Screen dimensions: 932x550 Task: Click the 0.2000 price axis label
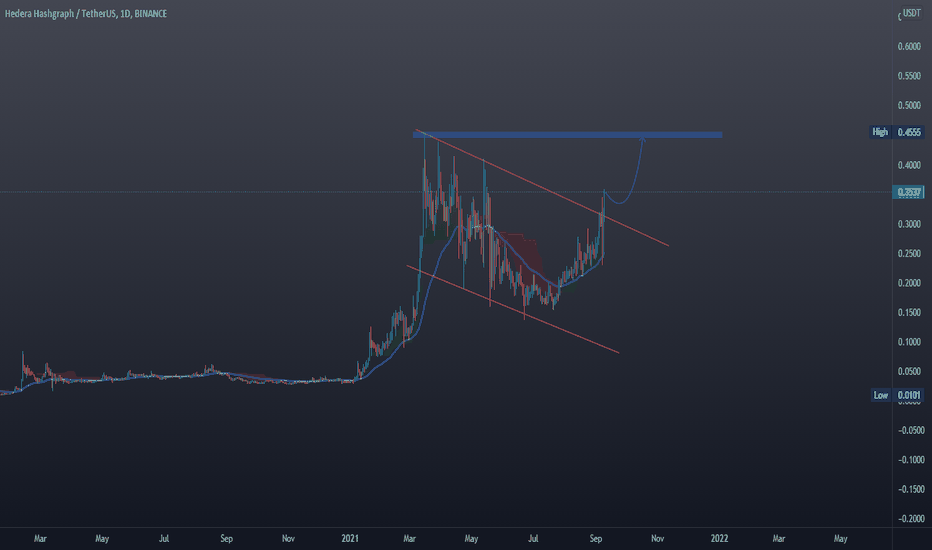[909, 282]
